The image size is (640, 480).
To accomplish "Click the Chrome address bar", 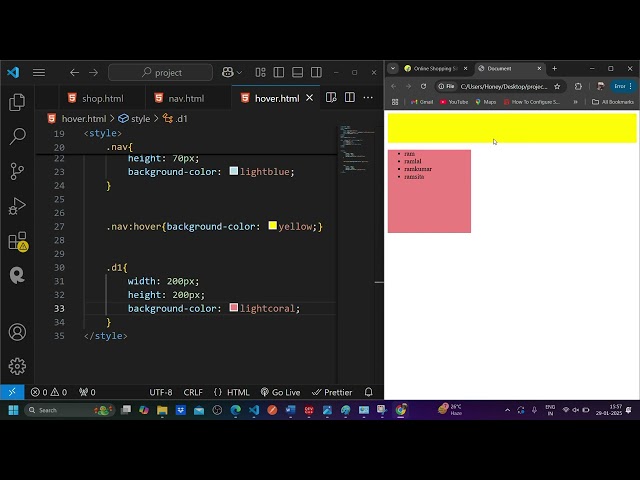I will pos(504,86).
